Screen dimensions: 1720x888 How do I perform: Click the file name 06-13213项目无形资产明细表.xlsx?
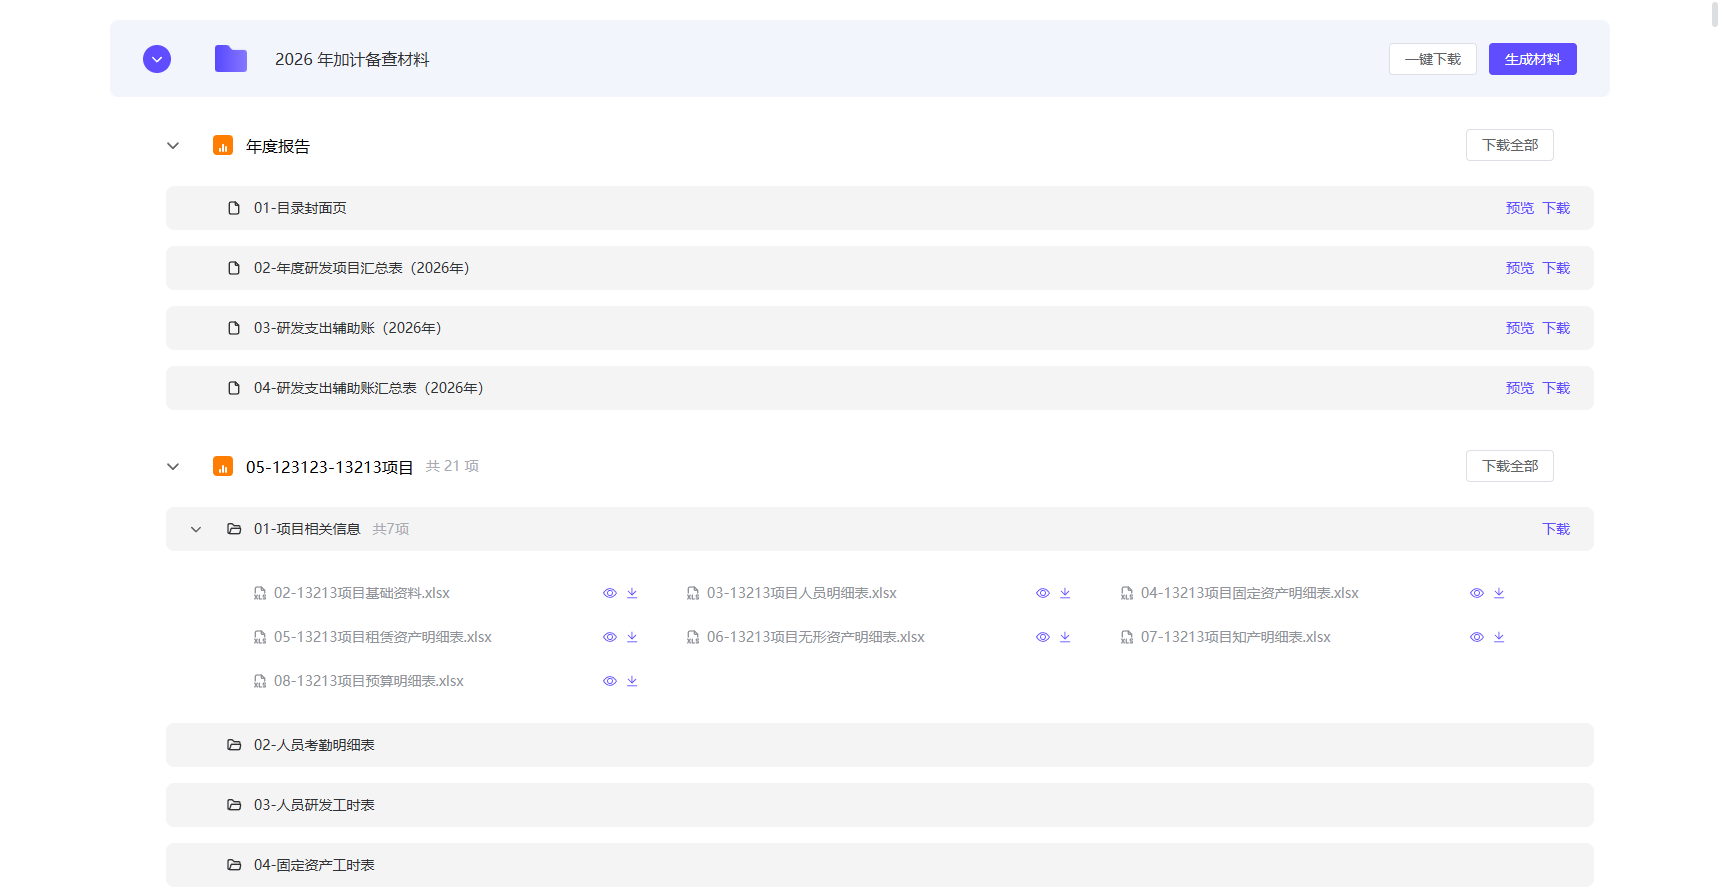click(x=816, y=637)
